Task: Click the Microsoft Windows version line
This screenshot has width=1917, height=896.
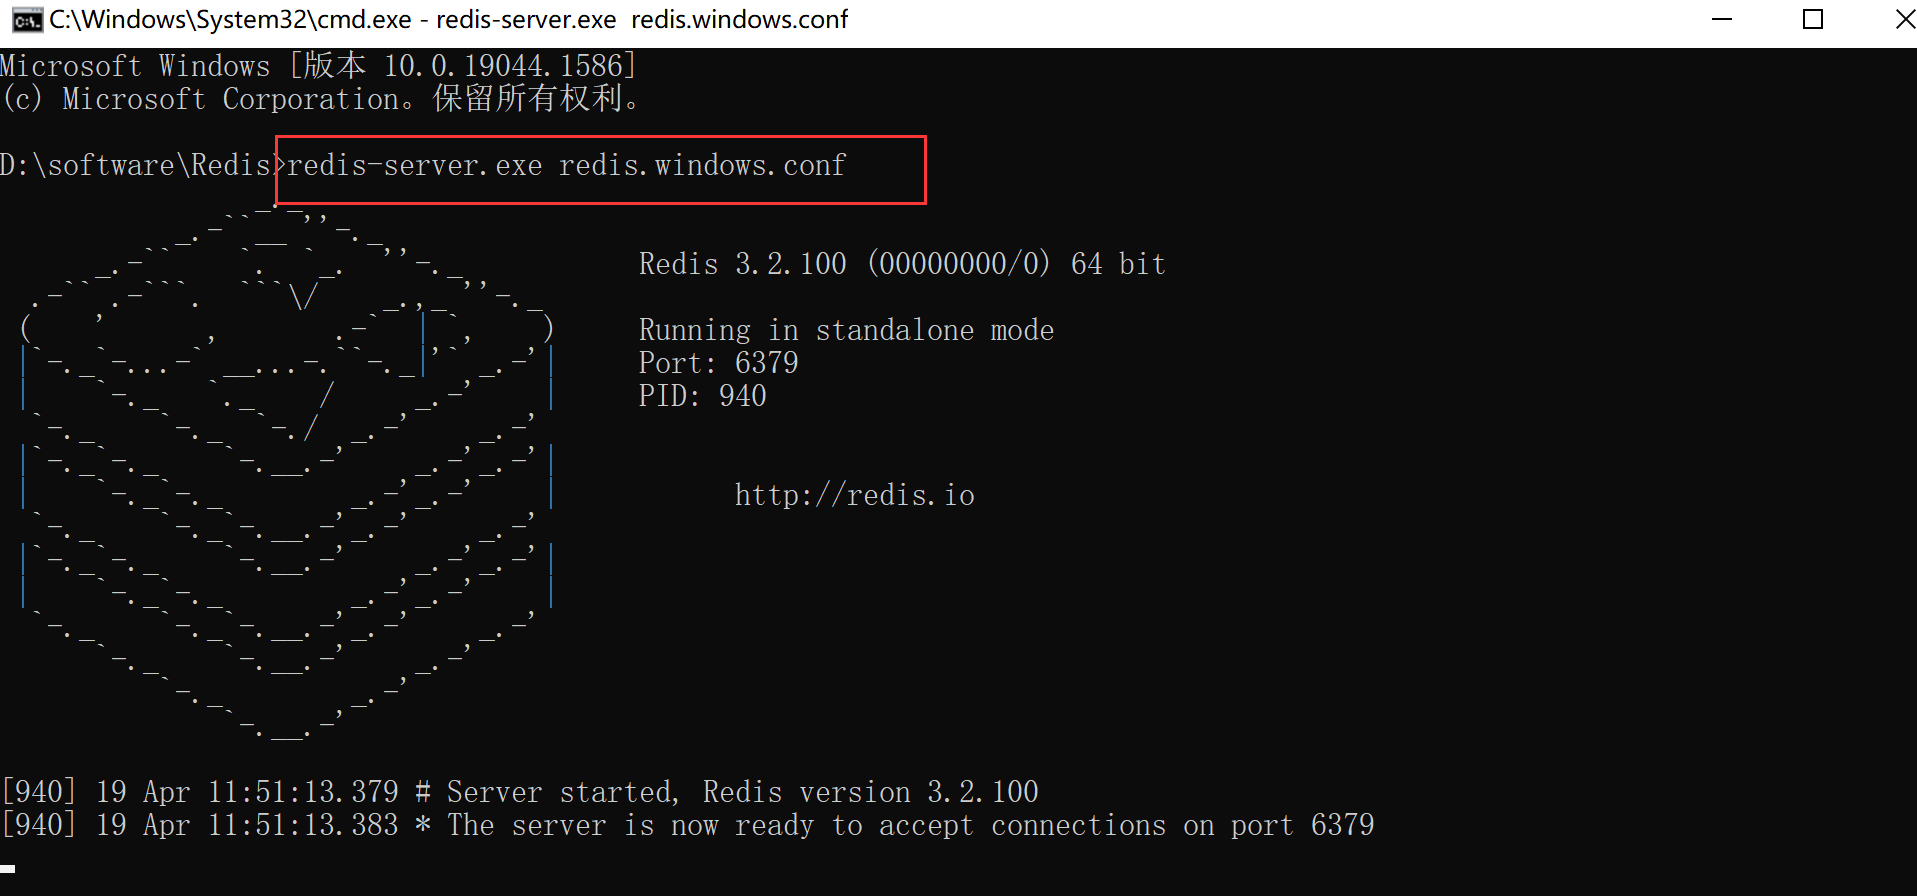Action: tap(318, 64)
